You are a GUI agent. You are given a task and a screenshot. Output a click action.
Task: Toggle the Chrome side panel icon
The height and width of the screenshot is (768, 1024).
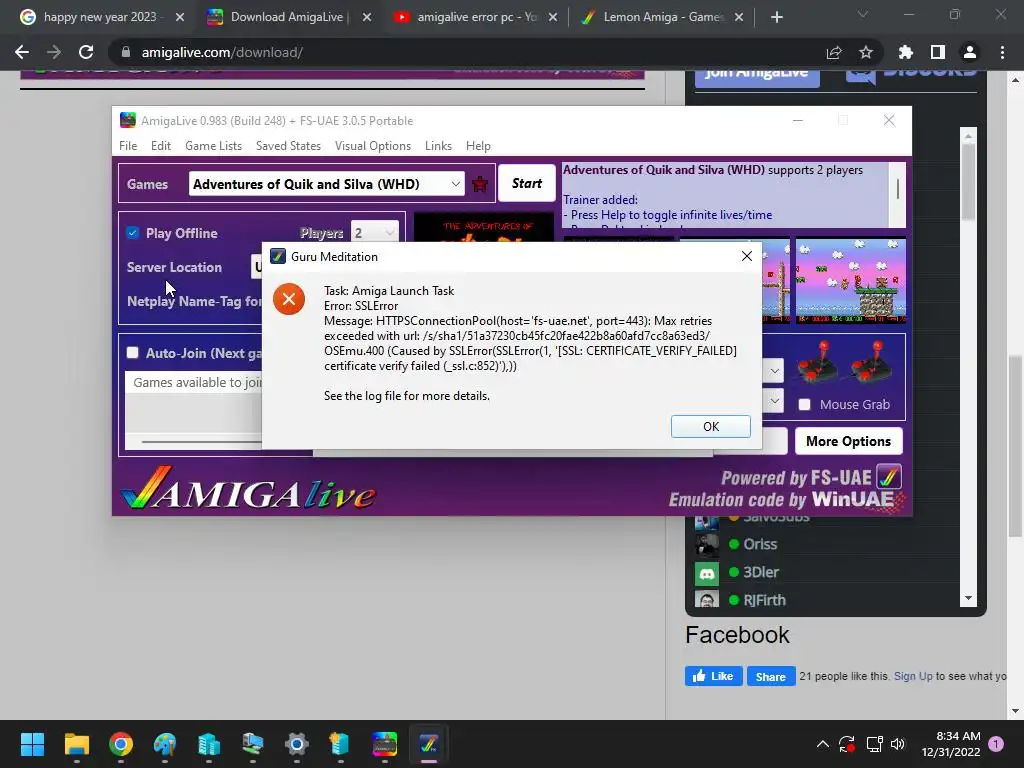click(x=937, y=52)
